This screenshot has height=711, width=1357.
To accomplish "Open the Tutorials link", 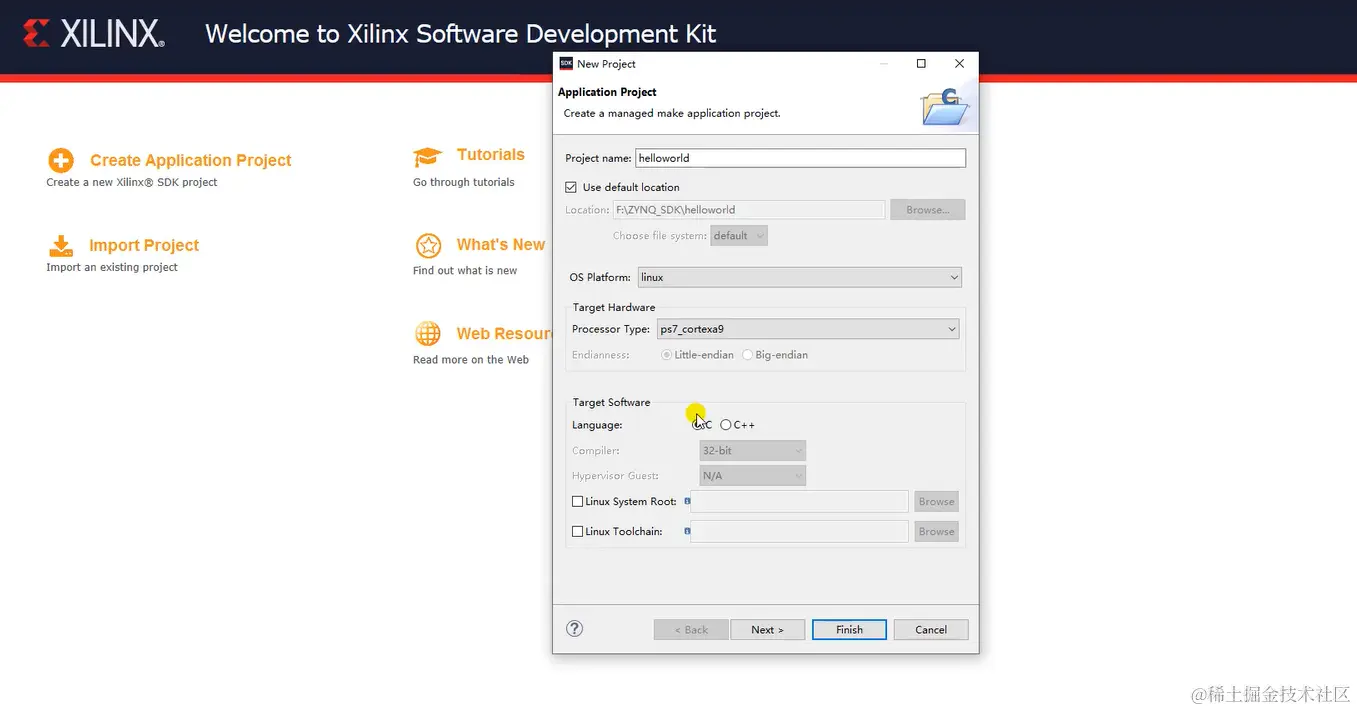I will (491, 154).
